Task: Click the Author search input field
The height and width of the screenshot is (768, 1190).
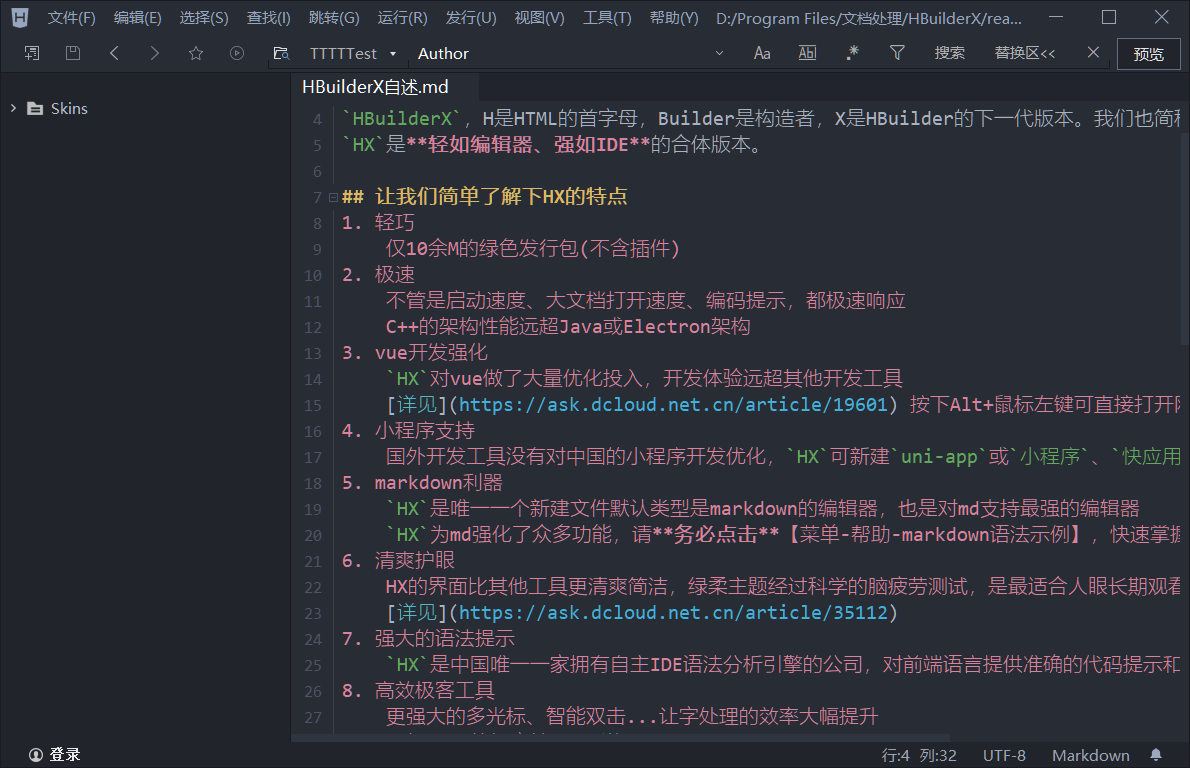Action: coord(562,54)
